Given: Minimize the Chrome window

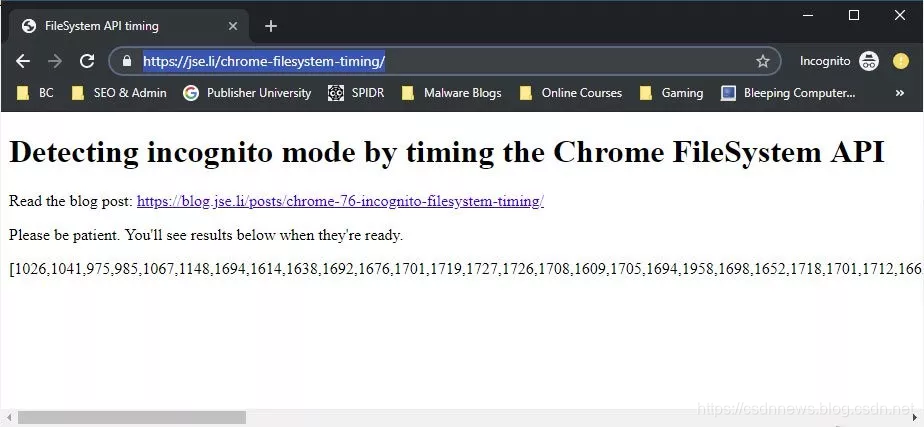Looking at the screenshot, I should 808,15.
